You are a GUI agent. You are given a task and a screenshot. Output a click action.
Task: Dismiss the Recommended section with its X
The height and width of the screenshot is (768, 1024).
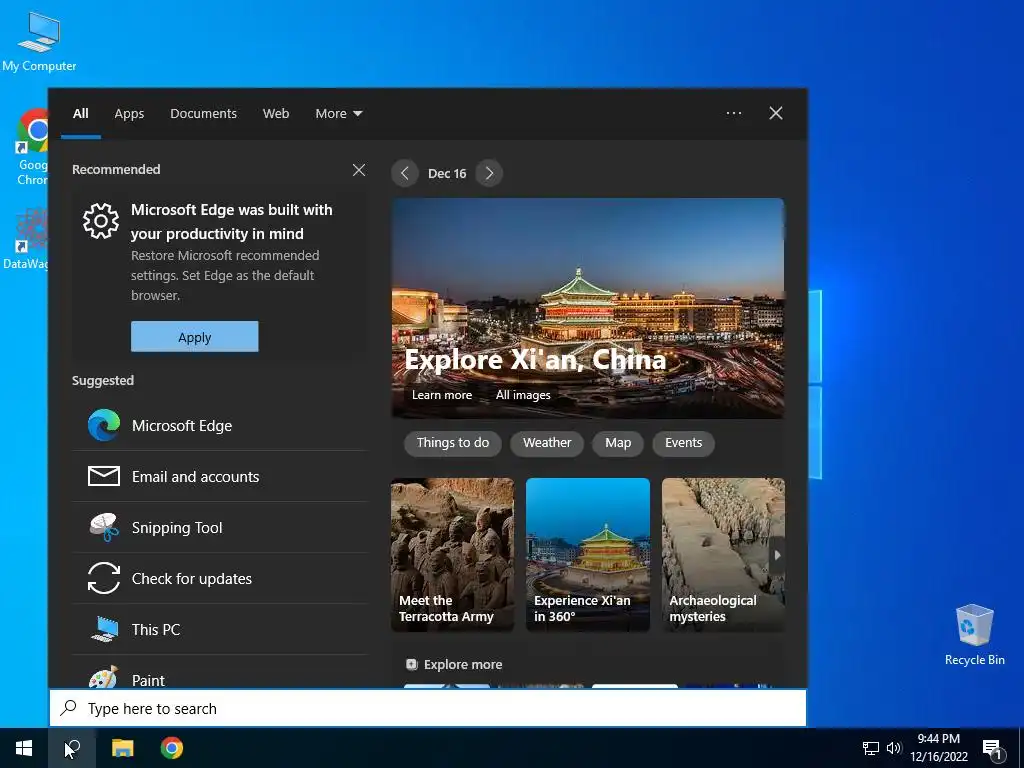[359, 170]
